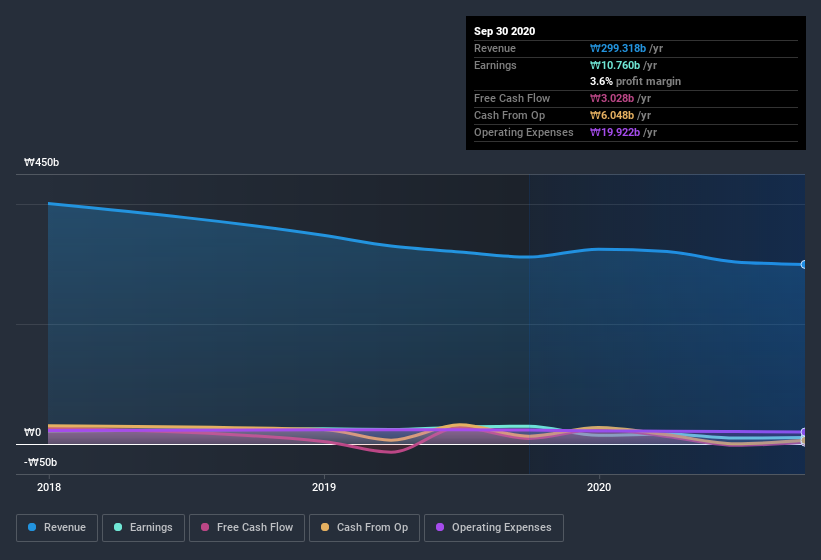This screenshot has width=821, height=560.
Task: Click the Free Cash Flow tooltip label
Action: [x=512, y=98]
